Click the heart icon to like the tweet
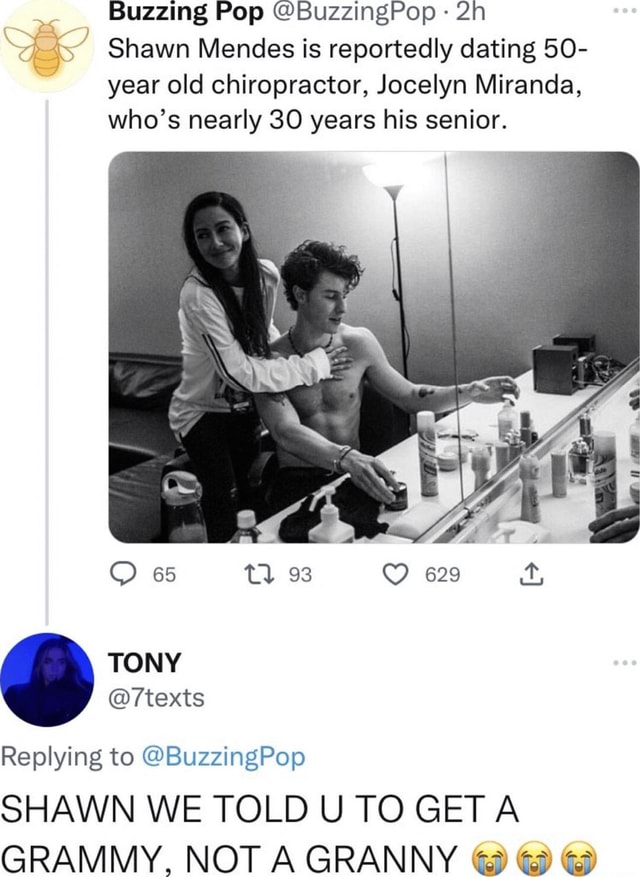Screen dimensions: 640x877 [395, 574]
